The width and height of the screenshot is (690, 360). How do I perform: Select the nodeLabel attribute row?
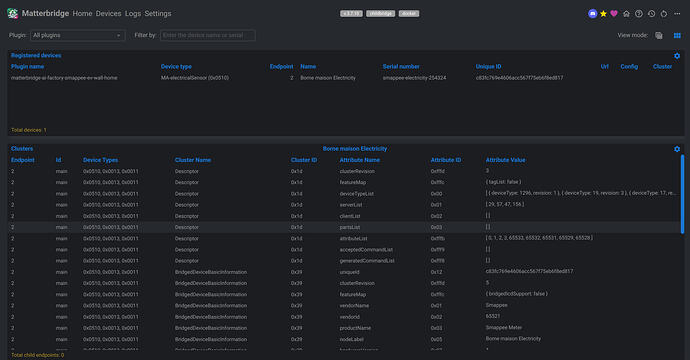click(x=345, y=339)
